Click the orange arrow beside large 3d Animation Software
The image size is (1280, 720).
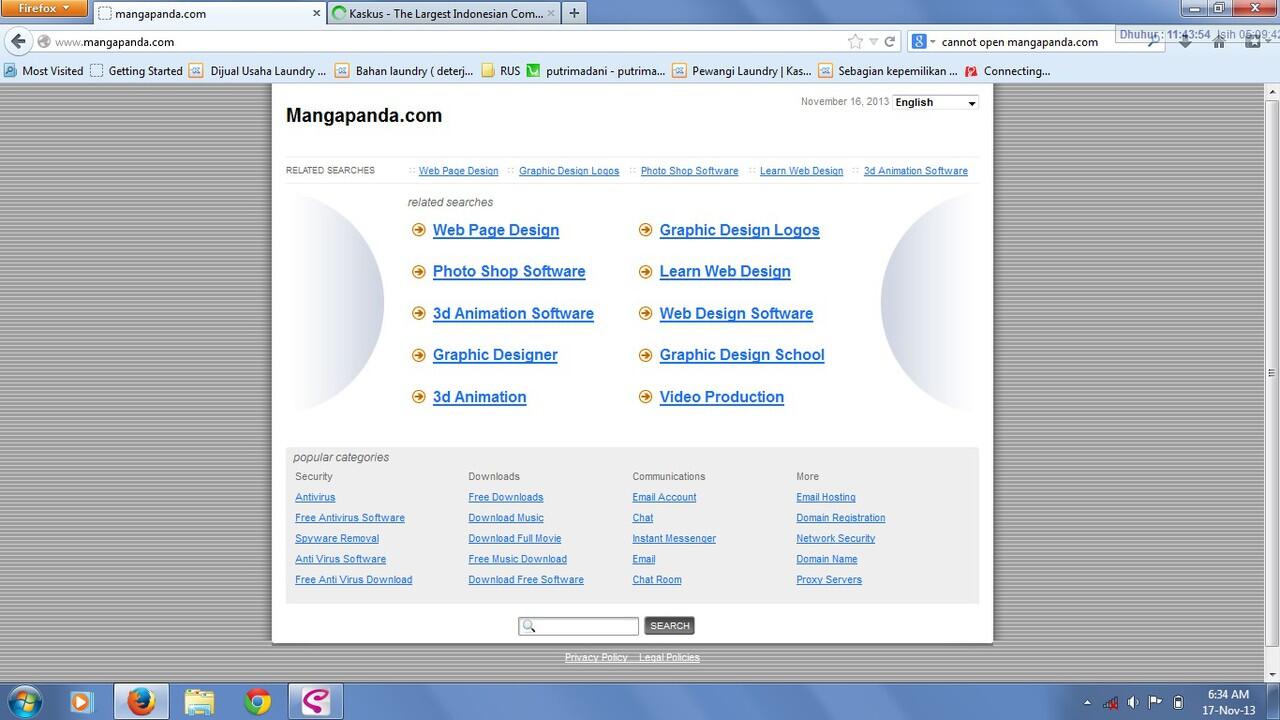(419, 314)
